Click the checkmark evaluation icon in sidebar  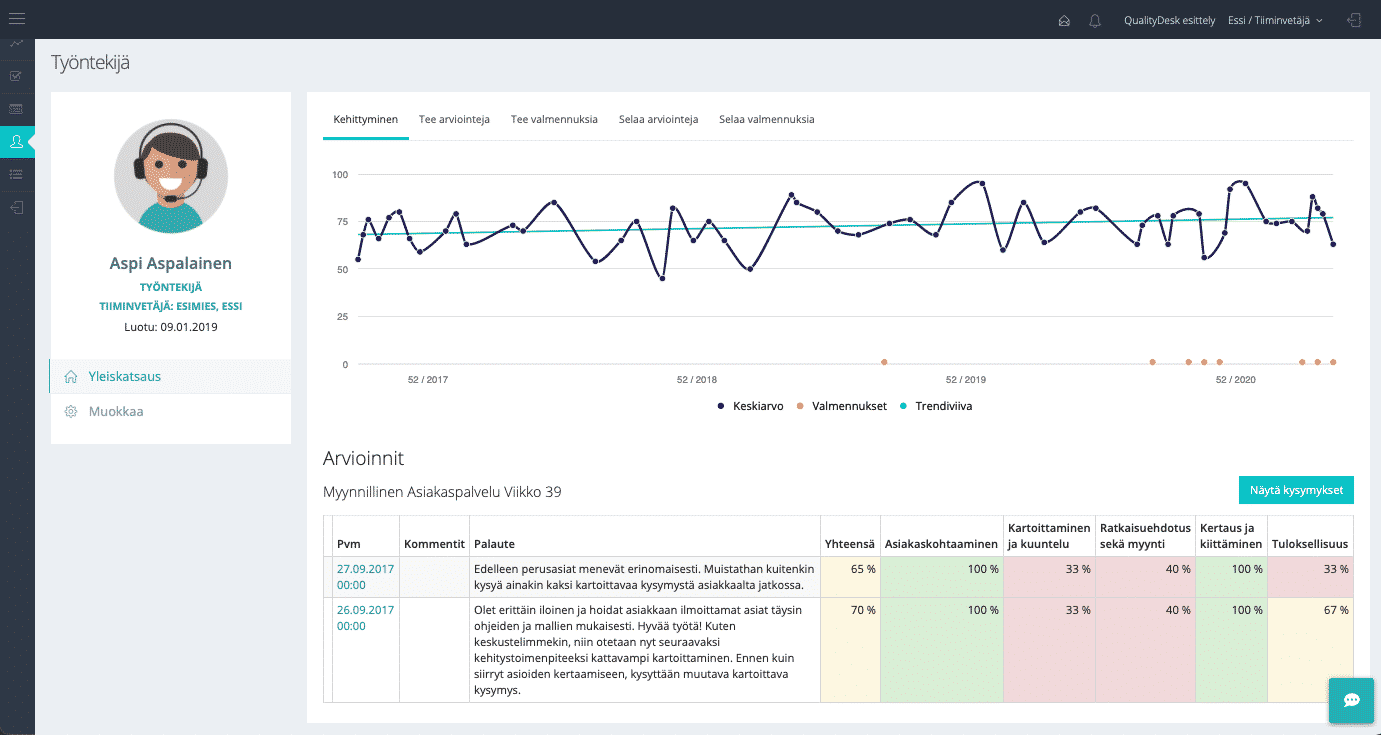[x=16, y=76]
